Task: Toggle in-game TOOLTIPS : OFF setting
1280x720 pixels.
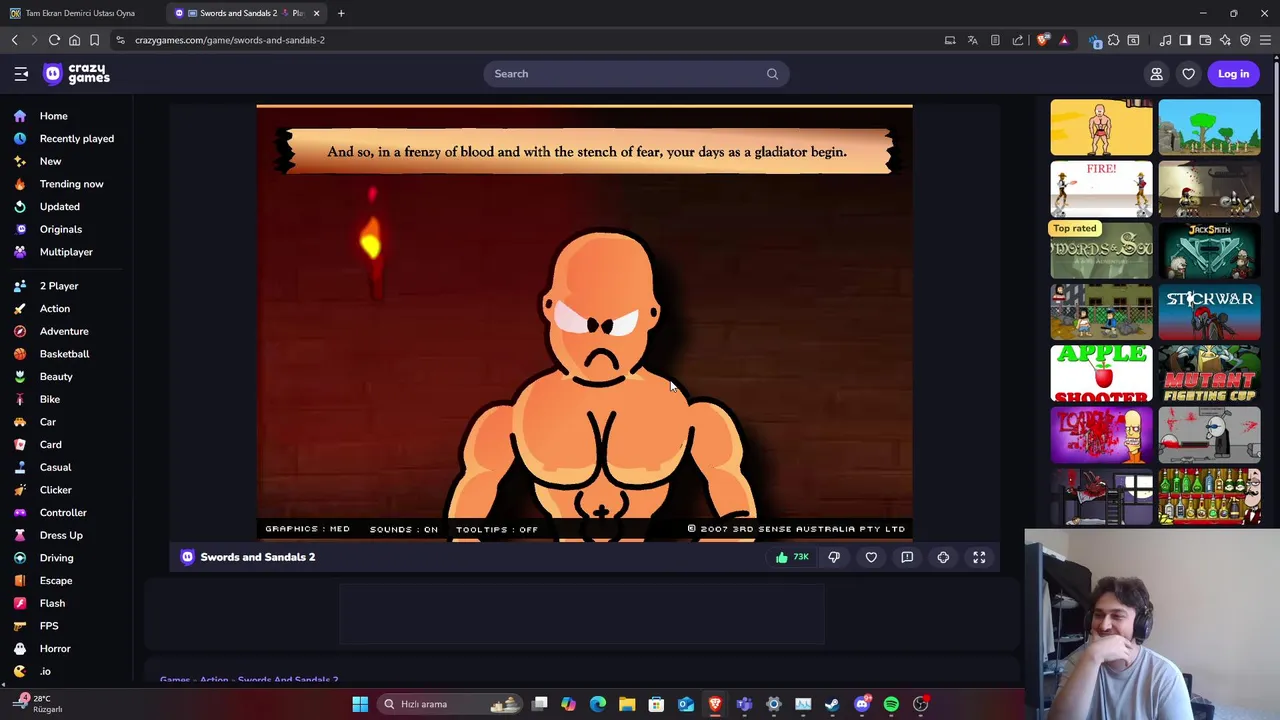Action: [497, 529]
